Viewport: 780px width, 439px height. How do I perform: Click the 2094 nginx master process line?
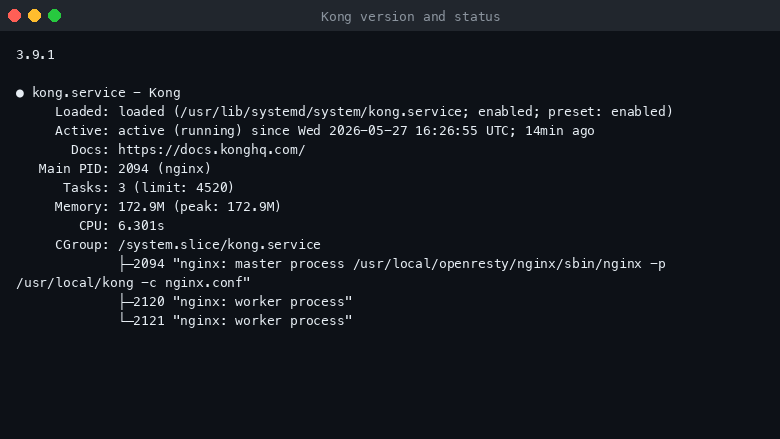pos(393,264)
